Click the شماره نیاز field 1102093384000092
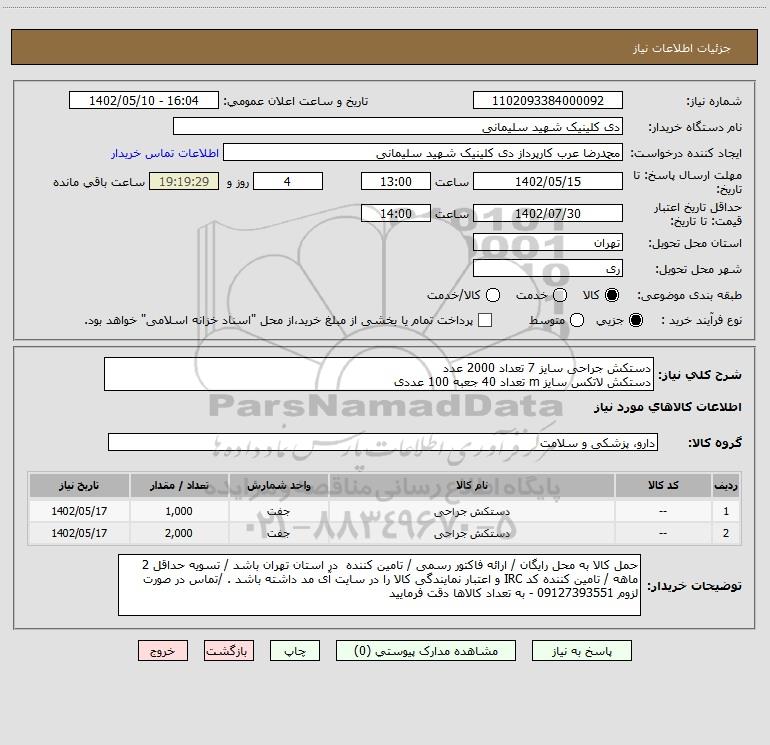770x745 pixels. (x=548, y=101)
